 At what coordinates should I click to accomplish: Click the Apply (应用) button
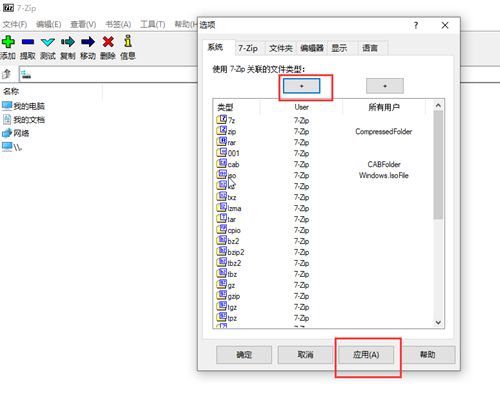coord(366,355)
